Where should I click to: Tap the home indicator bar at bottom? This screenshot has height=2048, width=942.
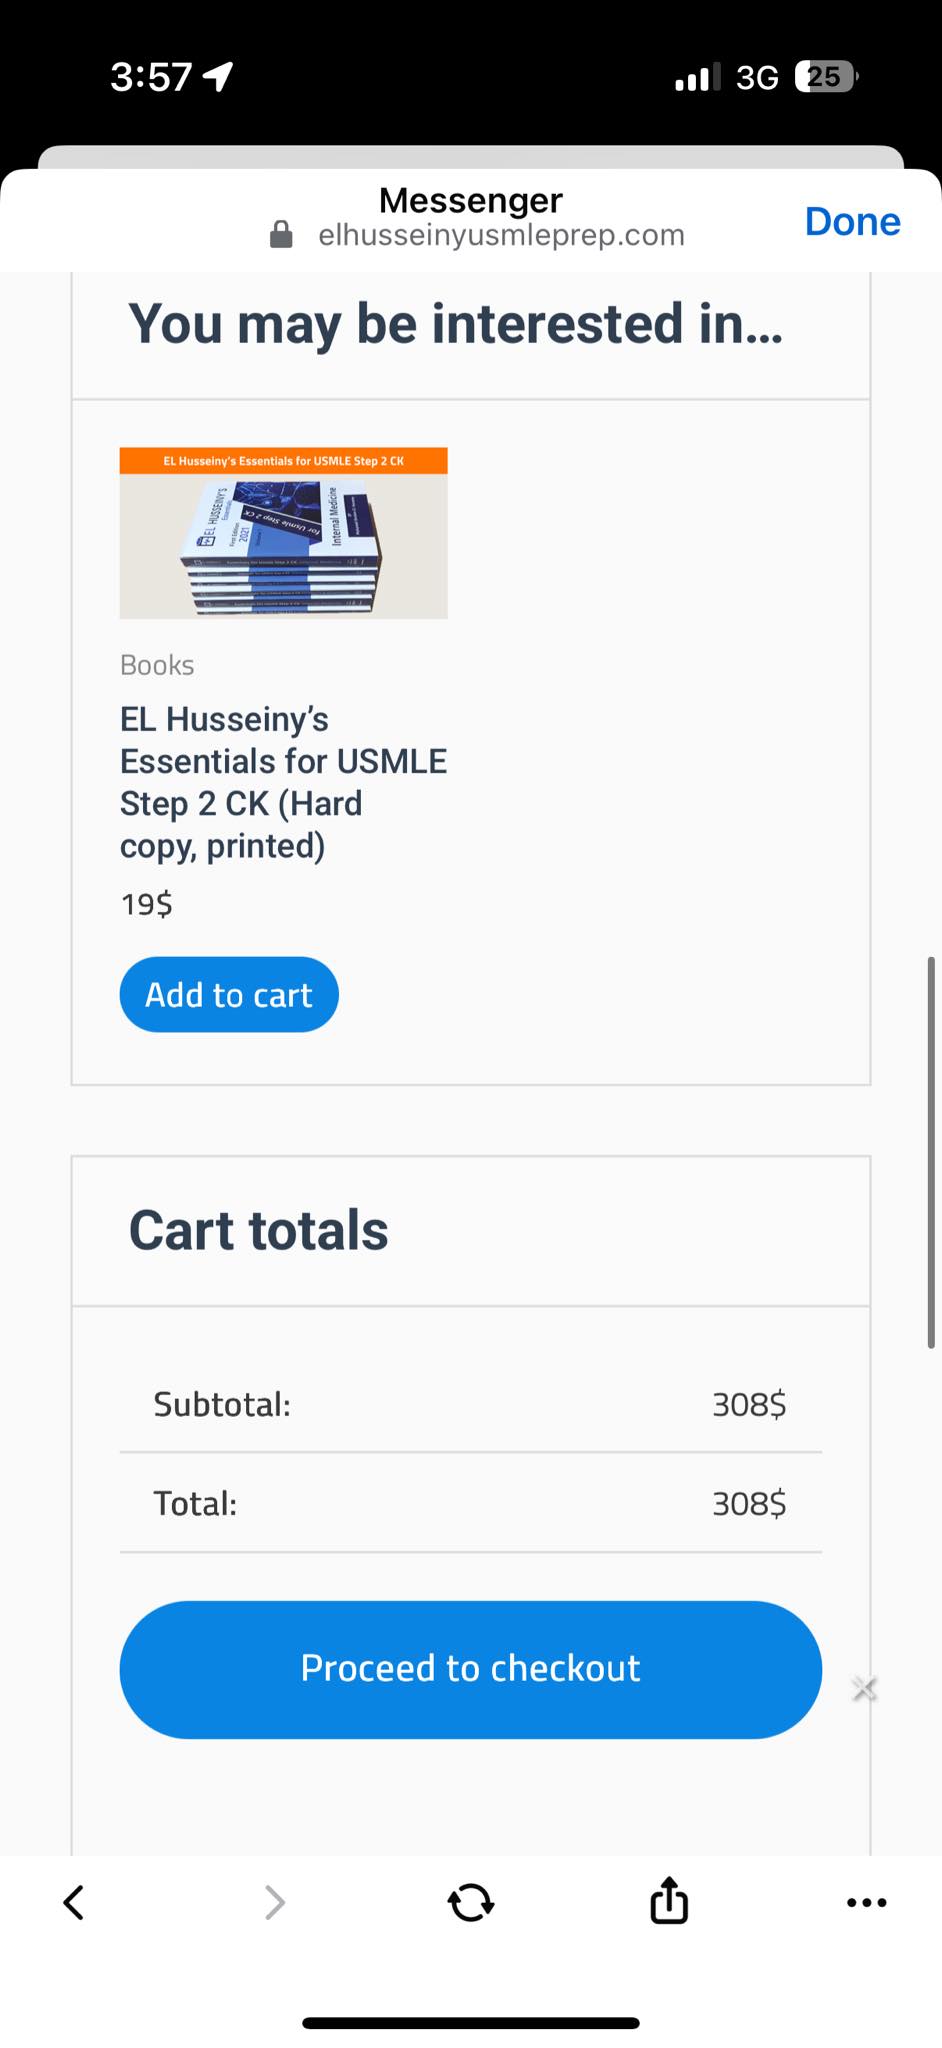pos(471,2023)
